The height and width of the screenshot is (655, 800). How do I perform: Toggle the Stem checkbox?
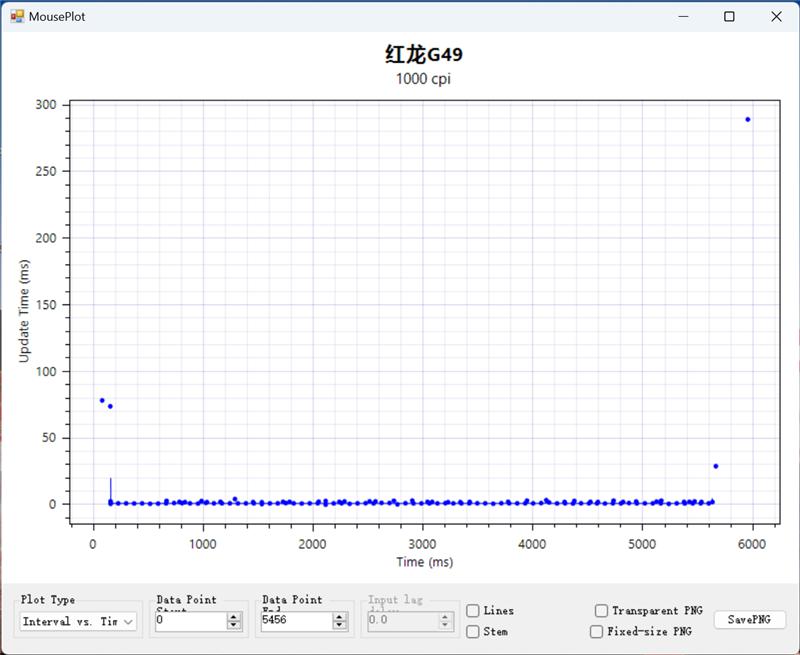pyautogui.click(x=473, y=632)
